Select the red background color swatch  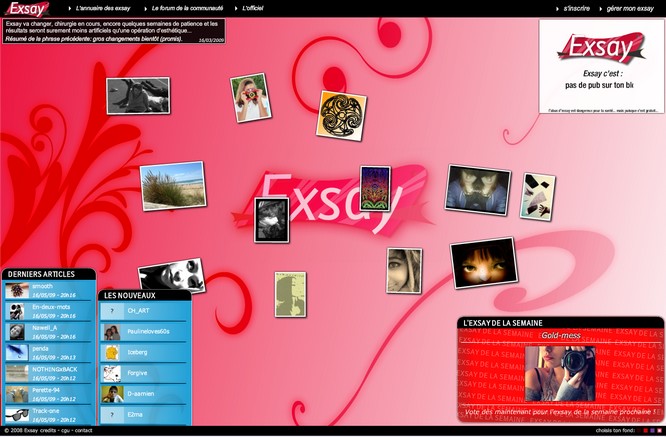tap(646, 430)
